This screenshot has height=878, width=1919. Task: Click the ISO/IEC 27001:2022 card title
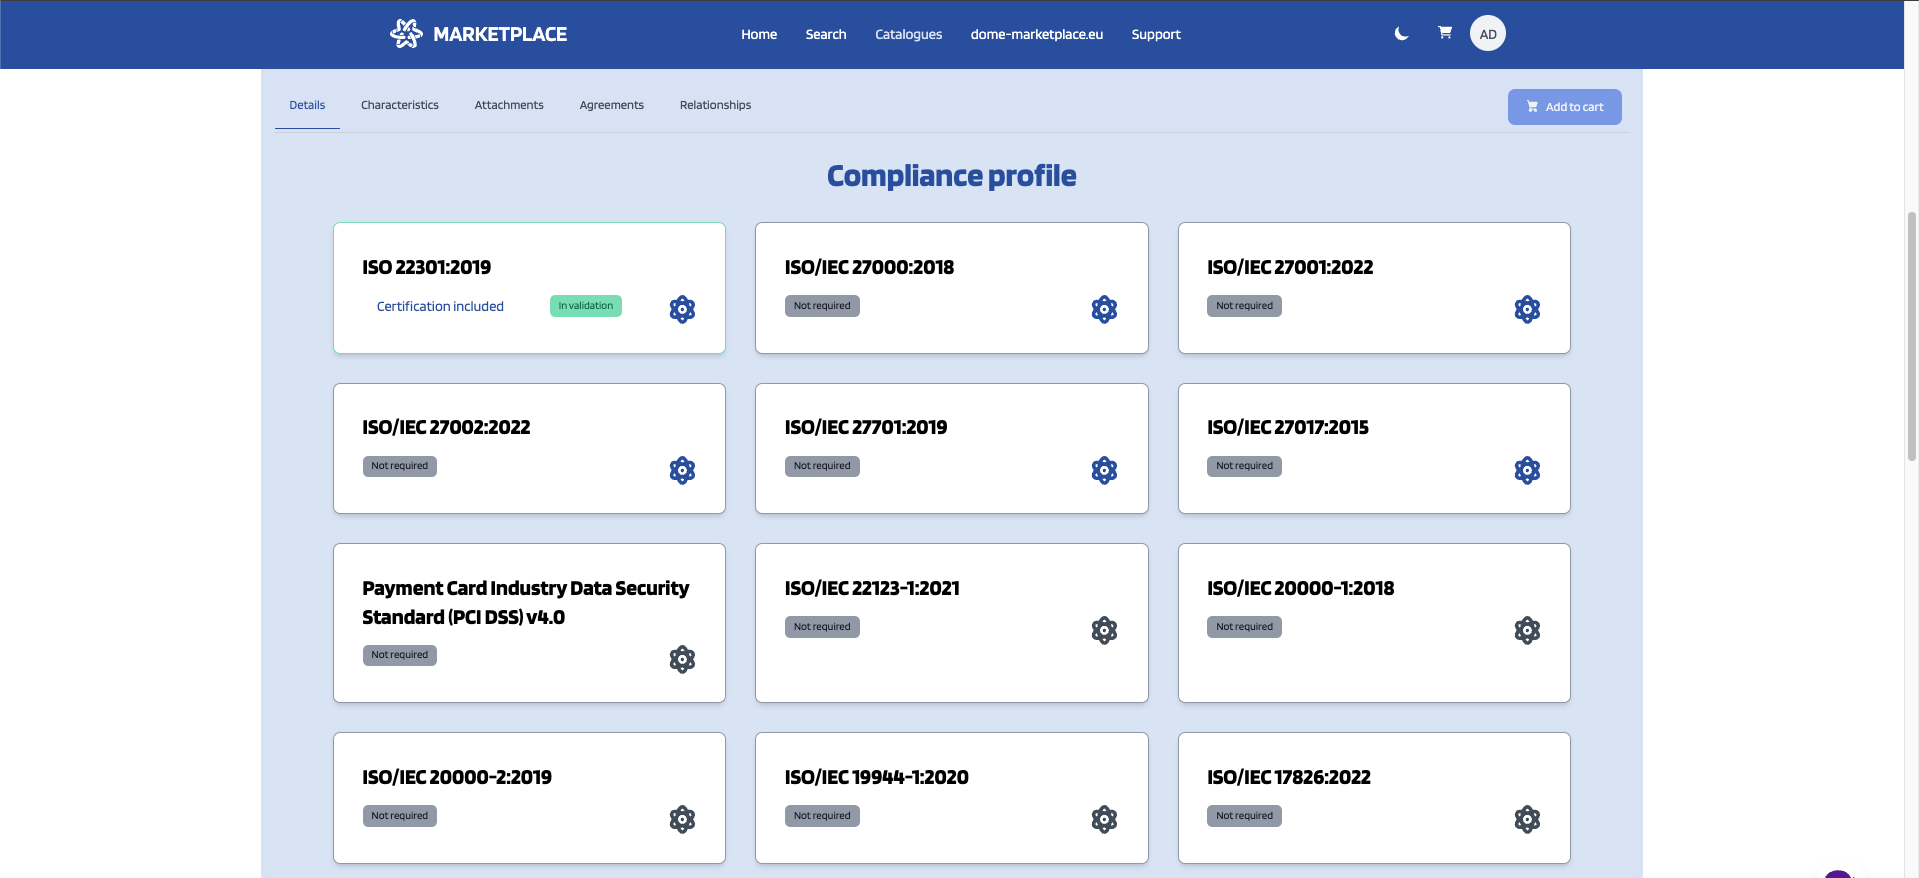[1290, 267]
